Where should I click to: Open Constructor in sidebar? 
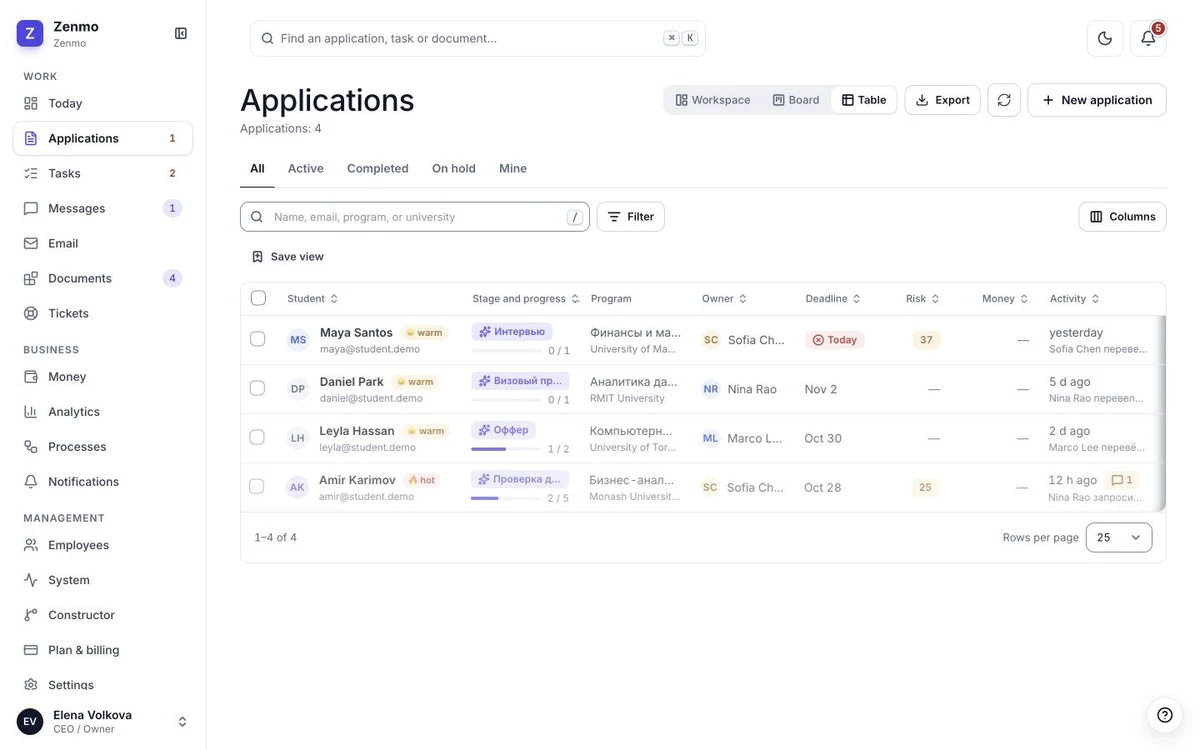click(102, 615)
